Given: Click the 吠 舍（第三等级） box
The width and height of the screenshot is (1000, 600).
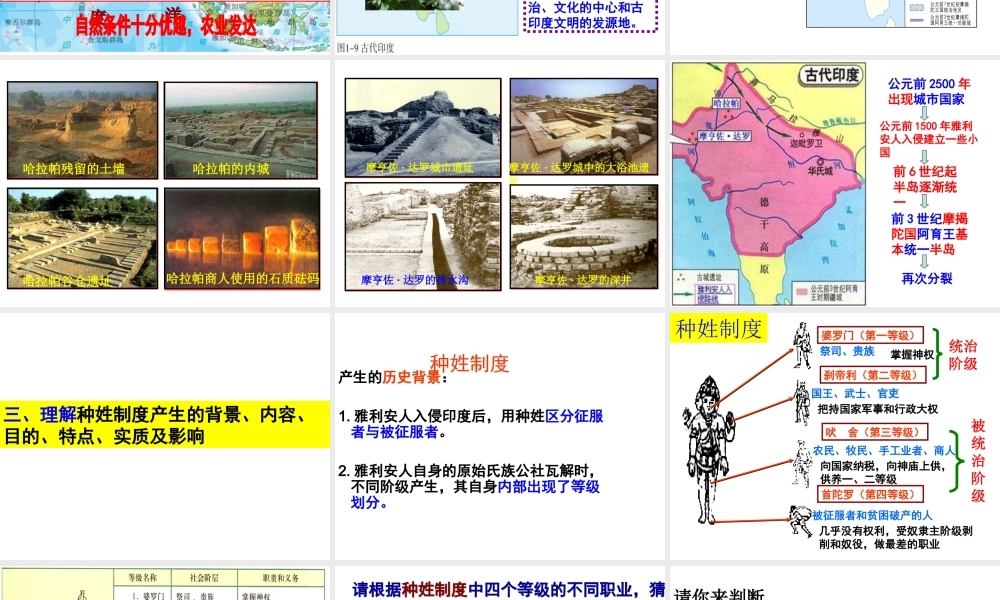Looking at the screenshot, I should [x=874, y=432].
